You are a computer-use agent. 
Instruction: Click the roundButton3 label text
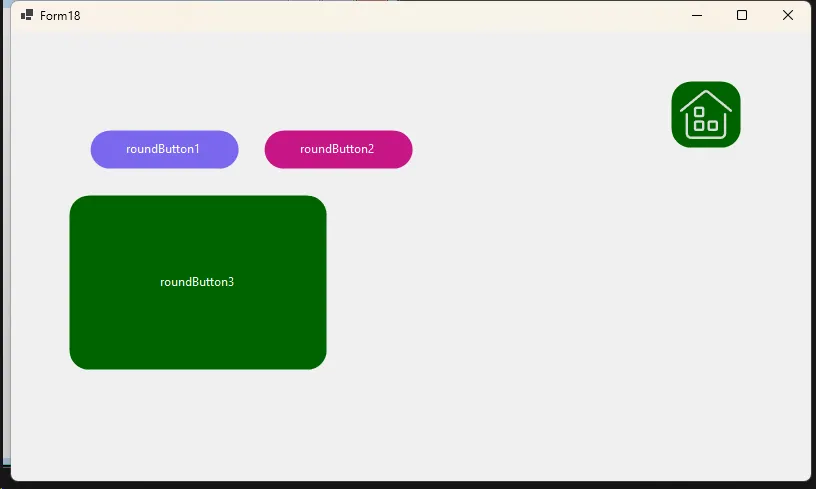[x=197, y=282]
